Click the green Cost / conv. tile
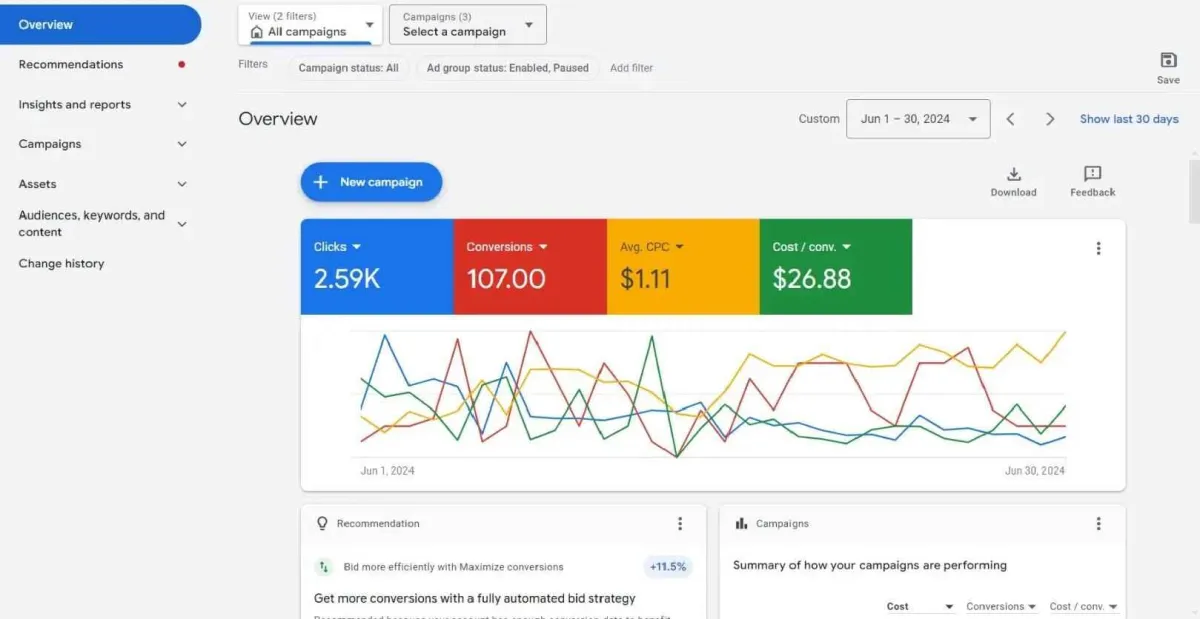This screenshot has width=1200, height=619. (835, 267)
